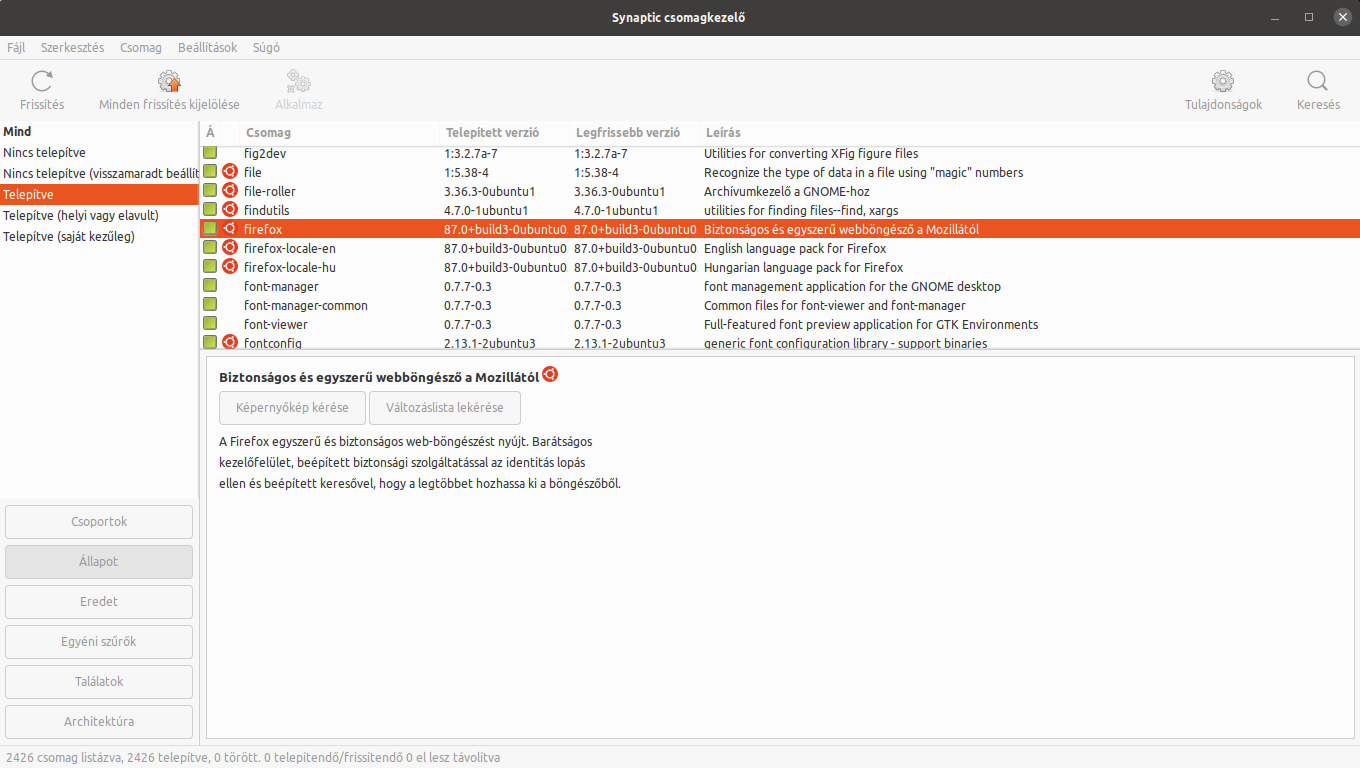Toggle the status box for findutils
This screenshot has height=768, width=1360.
coord(210,210)
